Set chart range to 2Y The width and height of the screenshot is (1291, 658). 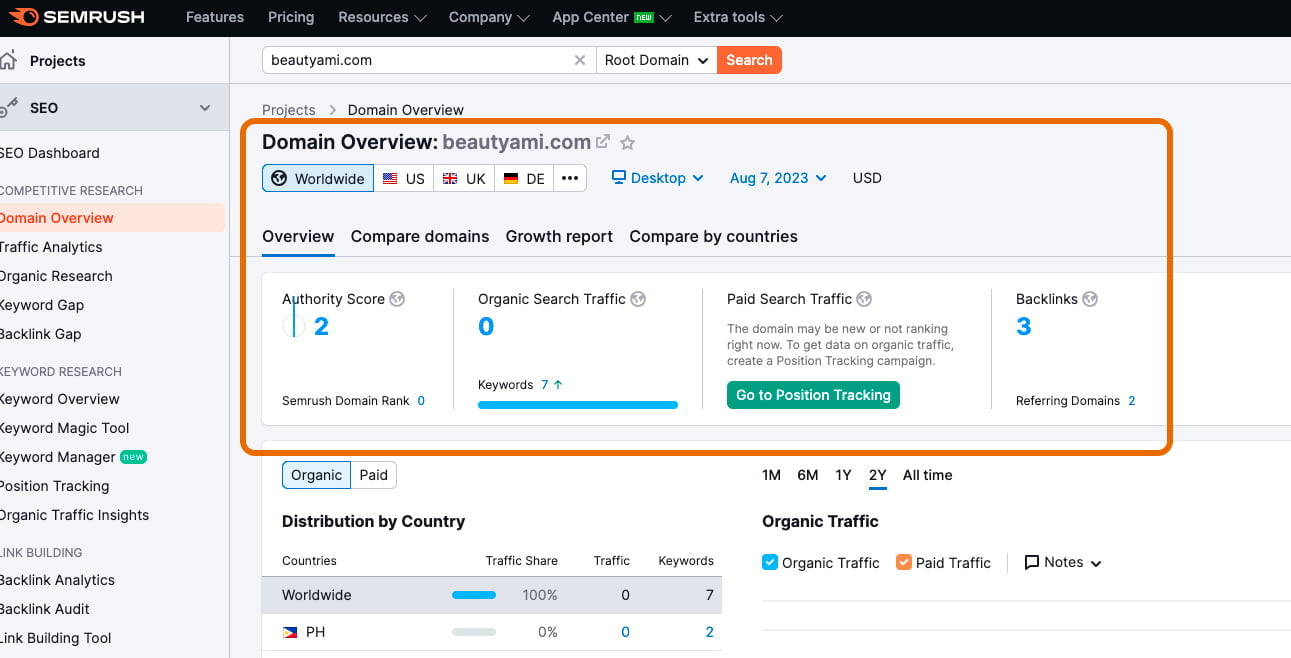tap(877, 475)
